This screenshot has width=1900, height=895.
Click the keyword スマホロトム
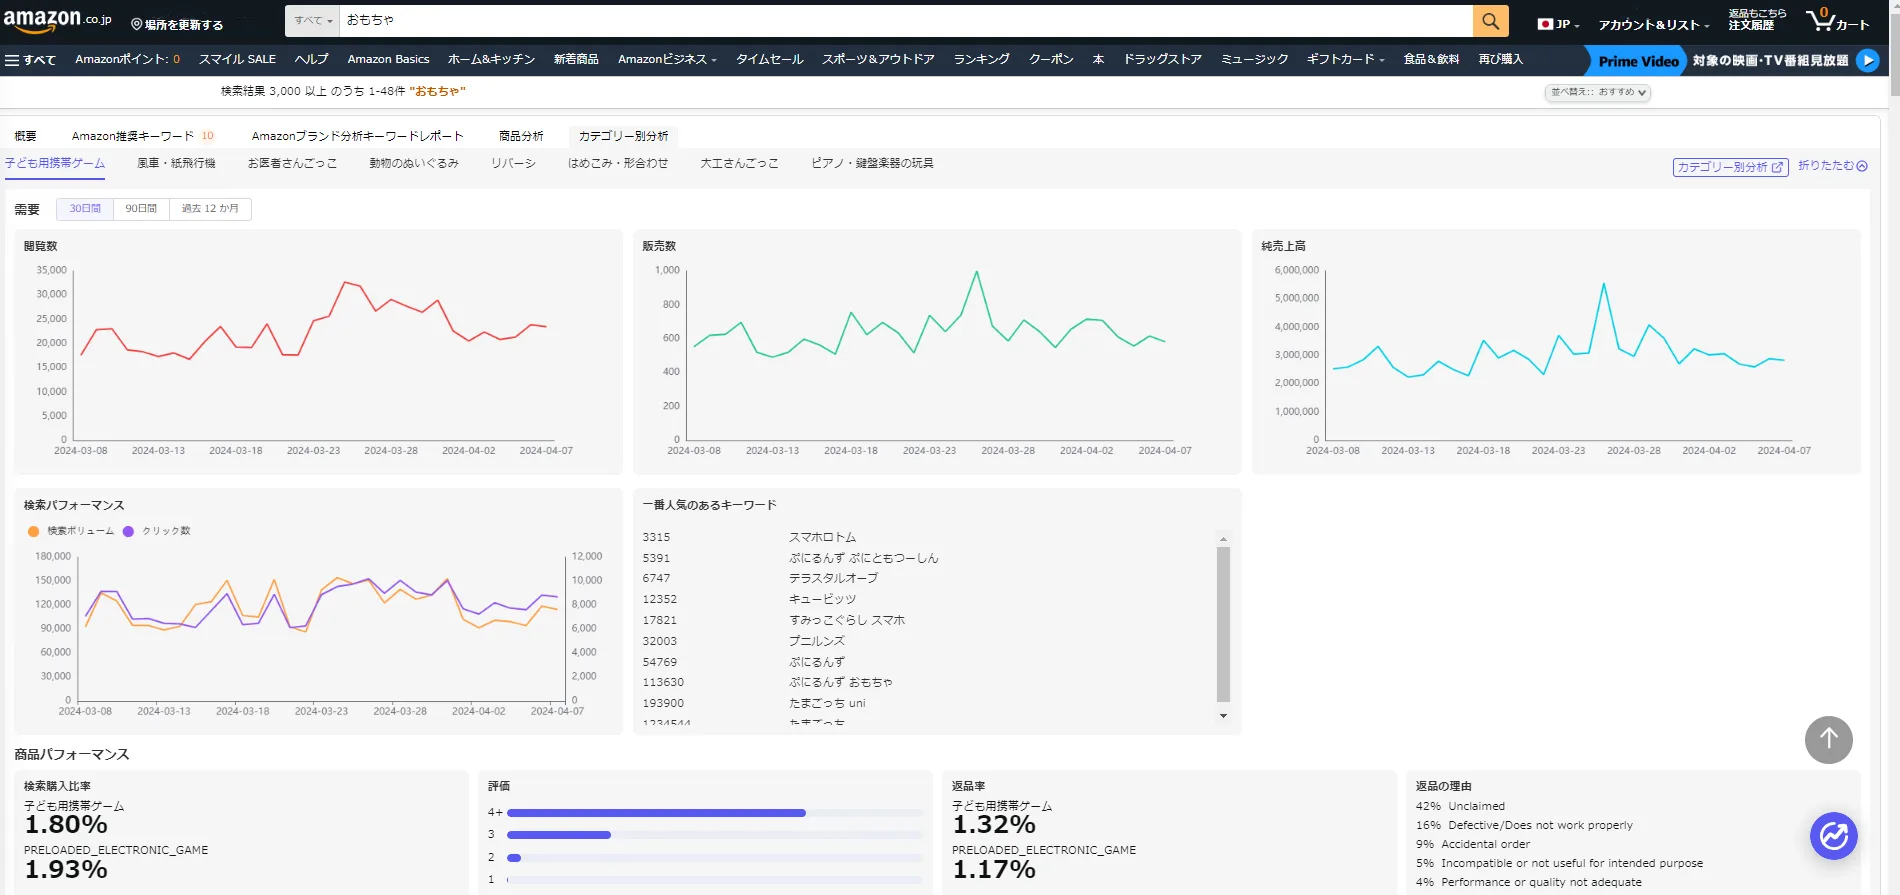(822, 538)
